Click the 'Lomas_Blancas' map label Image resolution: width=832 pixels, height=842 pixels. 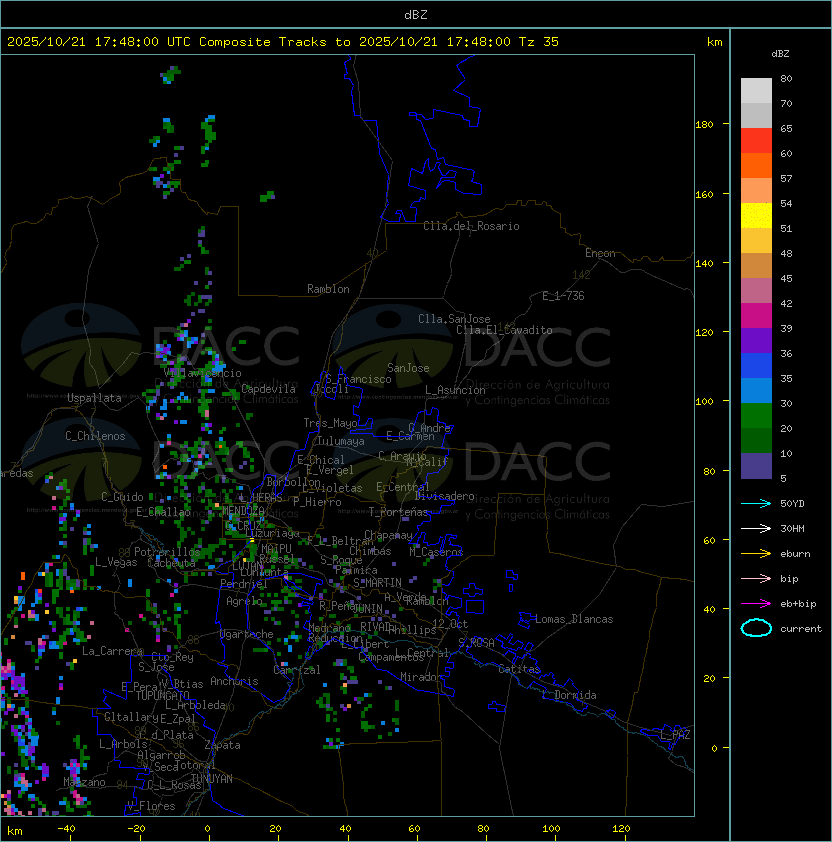[574, 619]
